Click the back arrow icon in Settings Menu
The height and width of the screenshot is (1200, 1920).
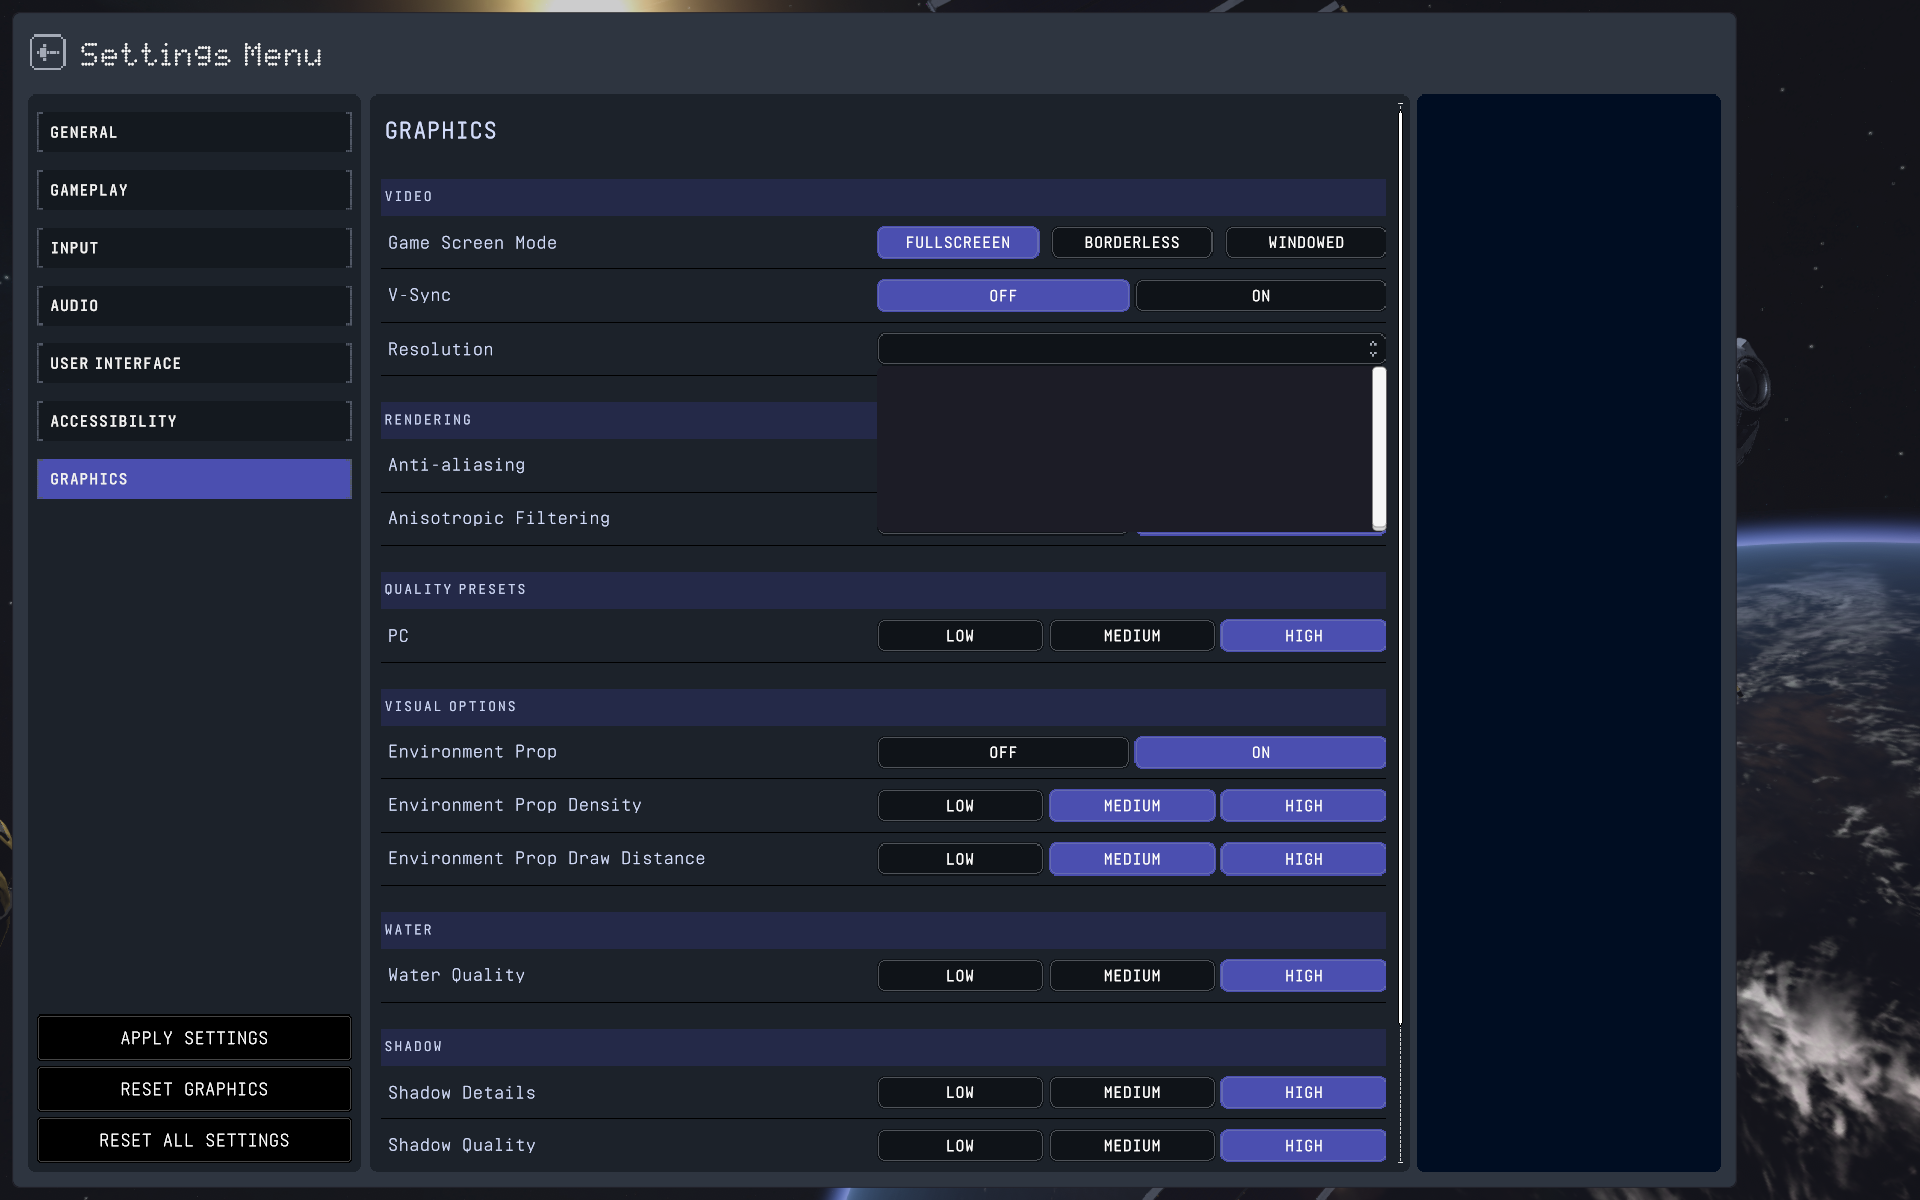click(46, 54)
